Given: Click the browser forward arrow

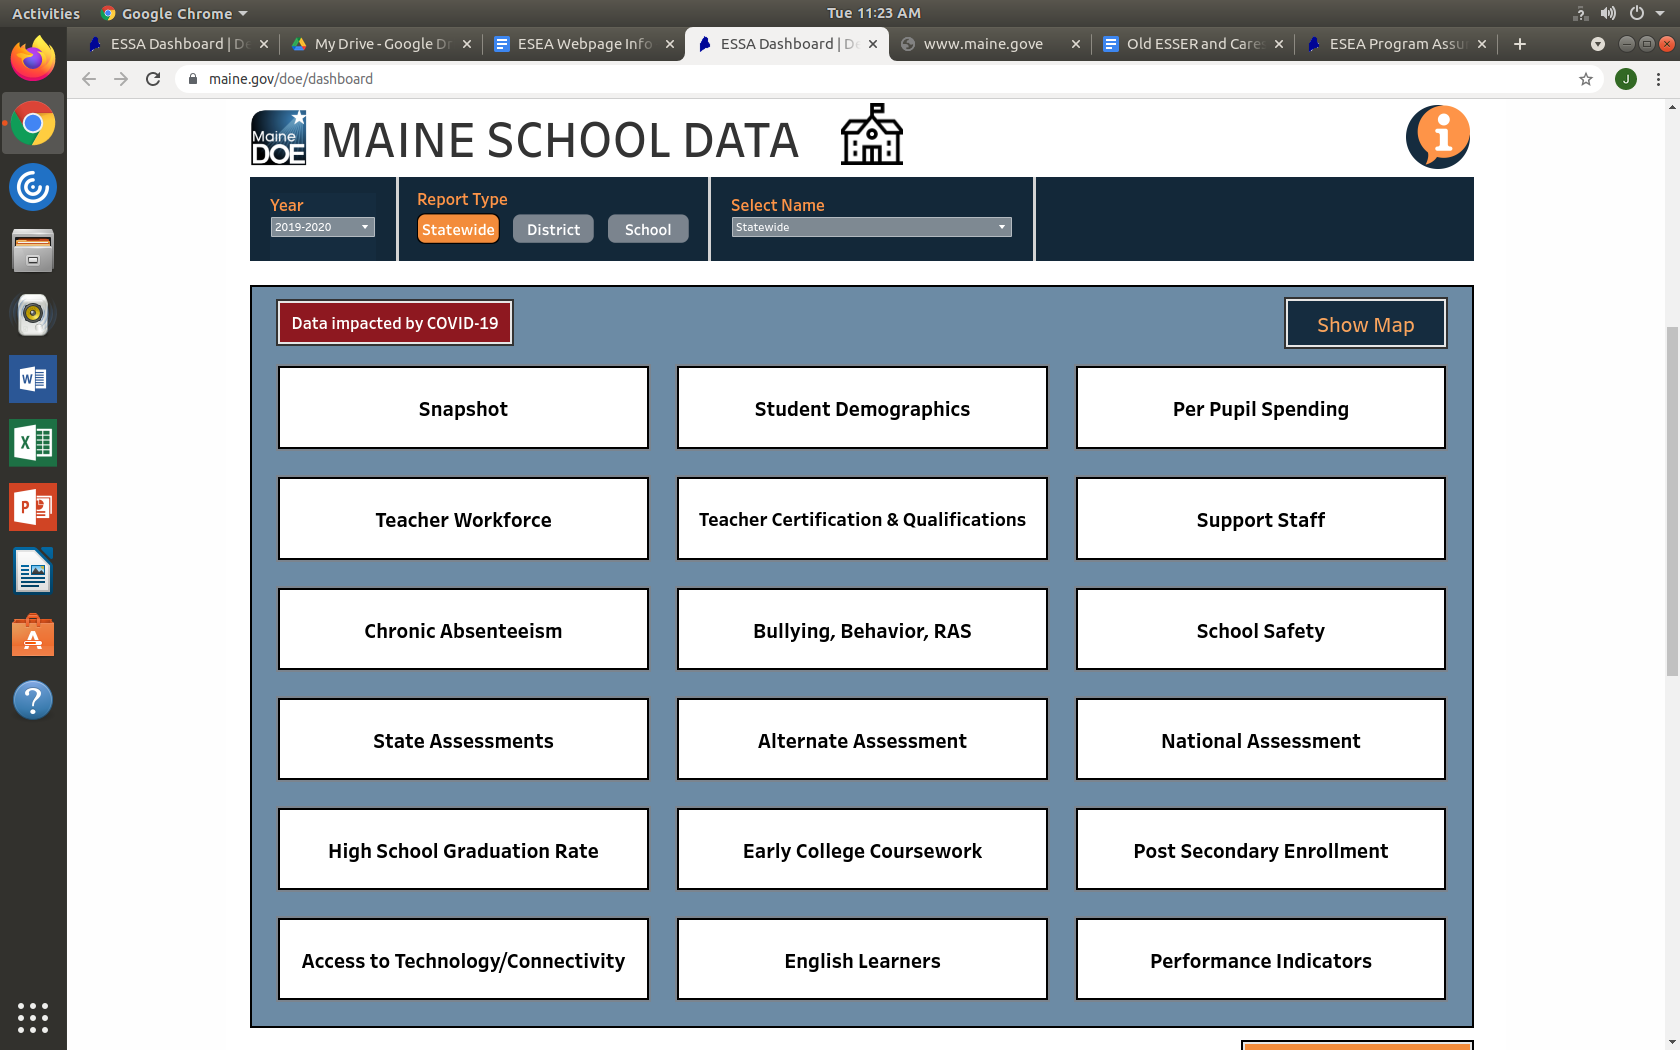Looking at the screenshot, I should [121, 79].
